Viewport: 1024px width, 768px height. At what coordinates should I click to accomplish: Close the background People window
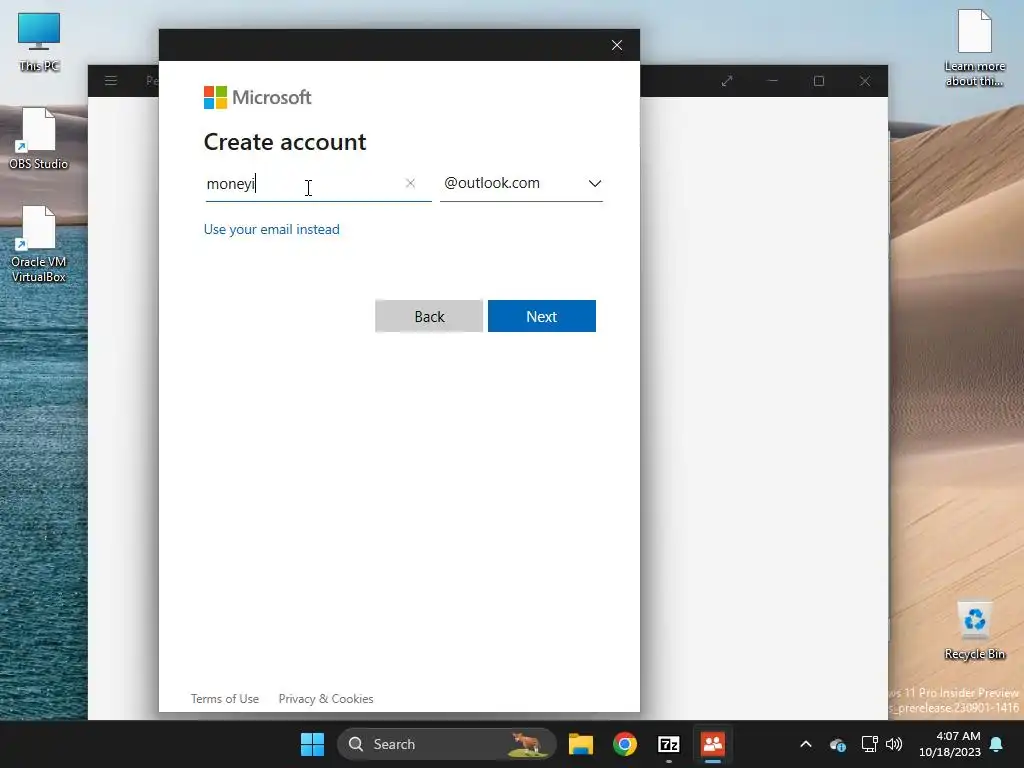pyautogui.click(x=865, y=81)
